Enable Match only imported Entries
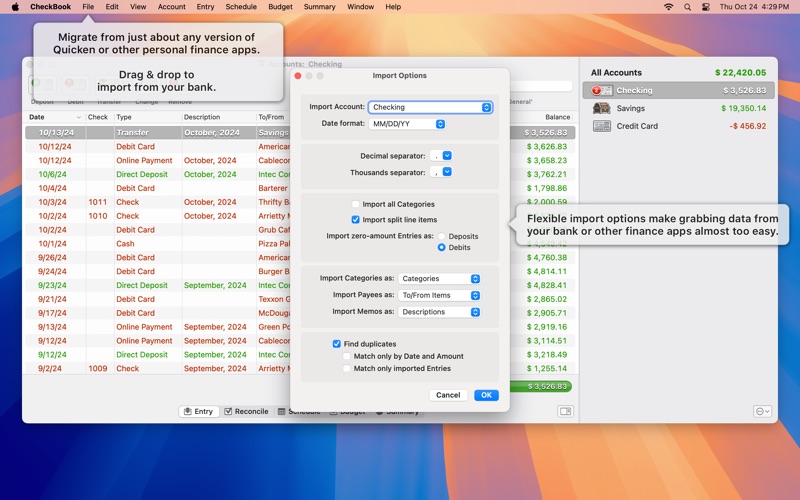The width and height of the screenshot is (800, 500). tap(347, 368)
